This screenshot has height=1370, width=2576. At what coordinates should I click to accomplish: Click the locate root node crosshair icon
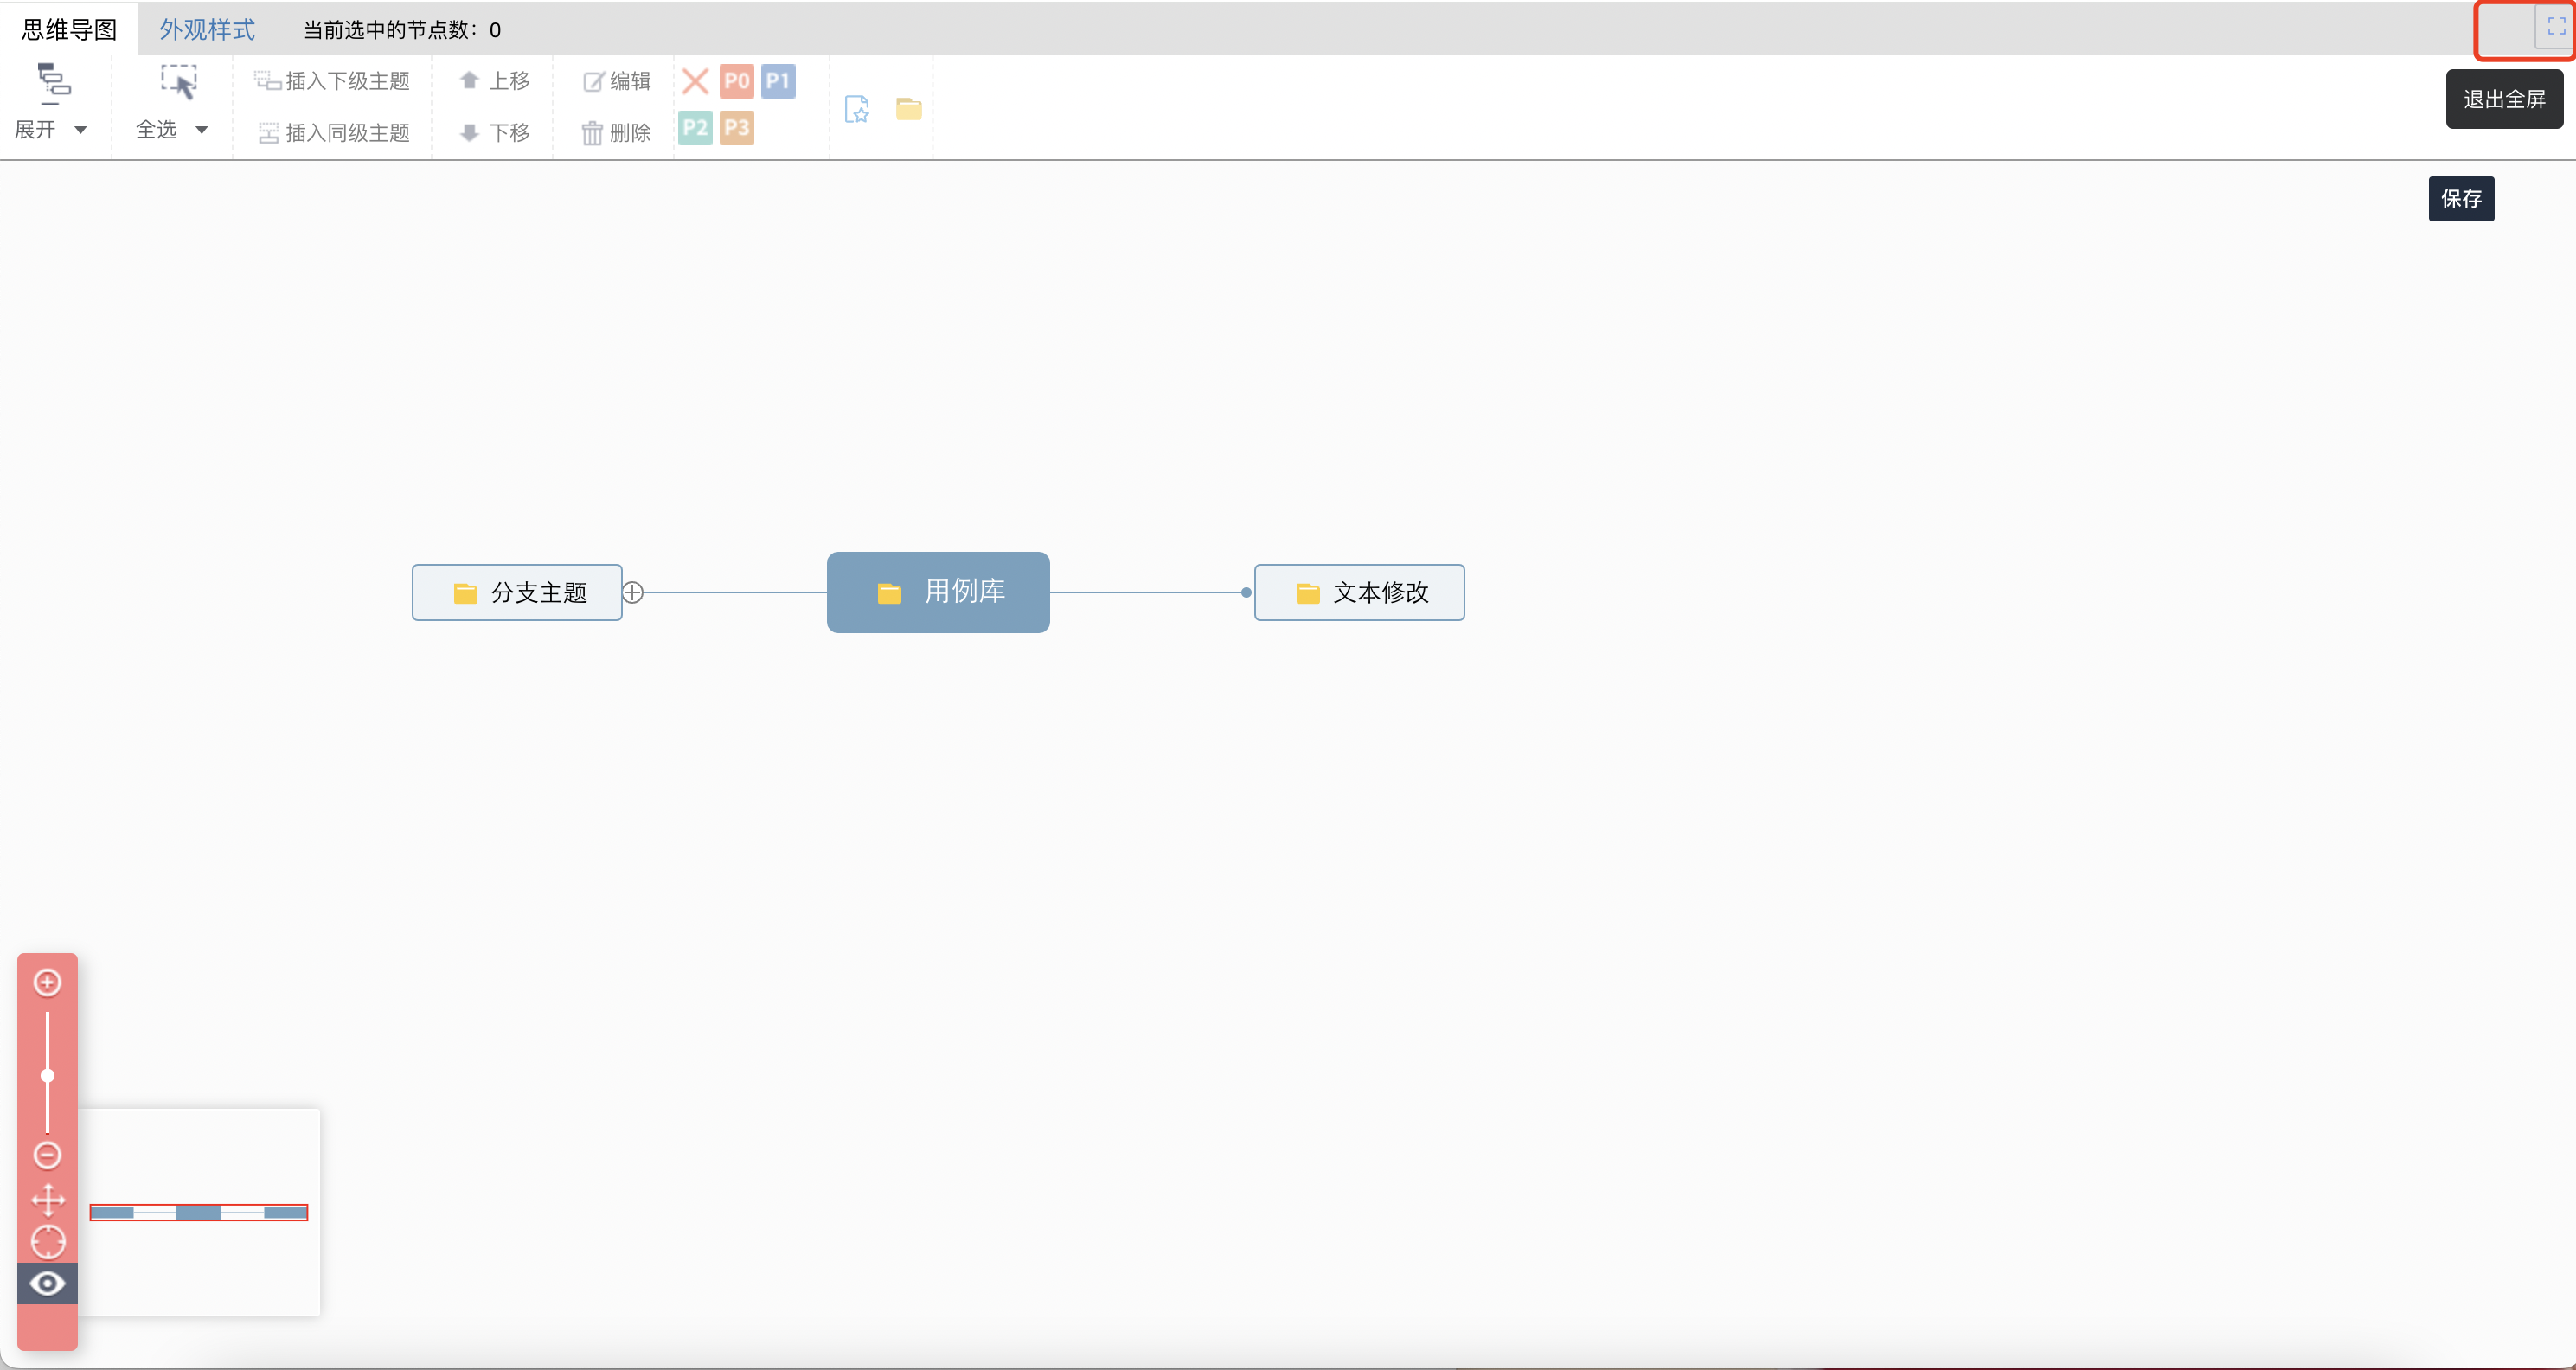tap(47, 1241)
